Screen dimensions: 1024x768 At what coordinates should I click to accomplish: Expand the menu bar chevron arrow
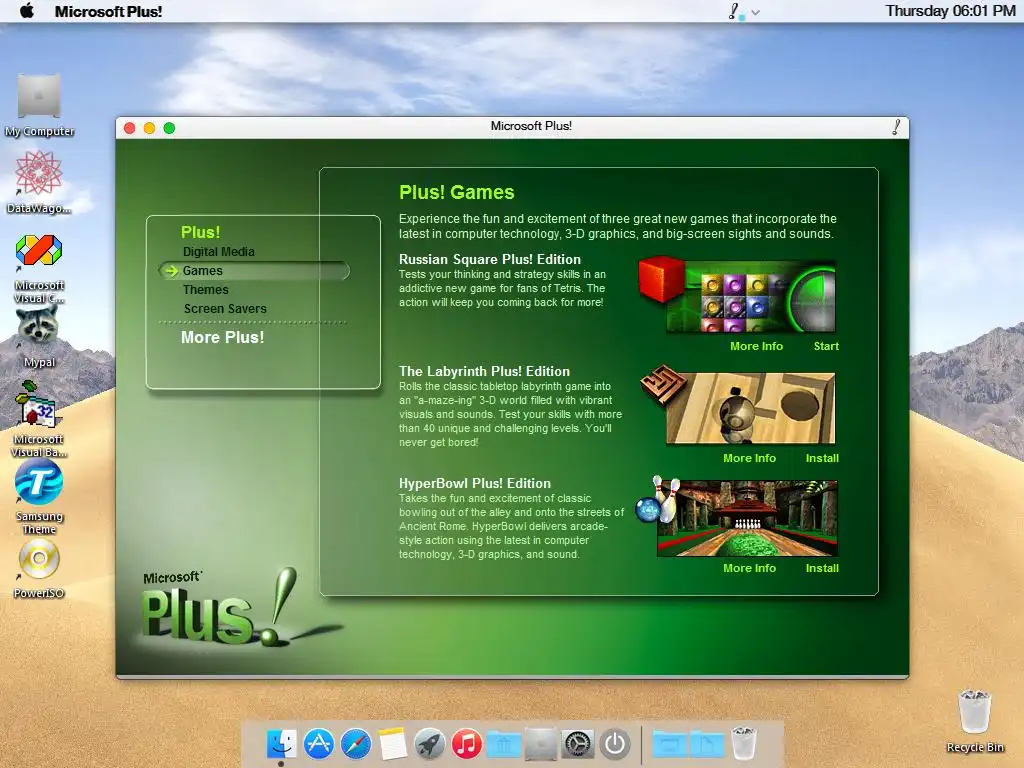[756, 12]
